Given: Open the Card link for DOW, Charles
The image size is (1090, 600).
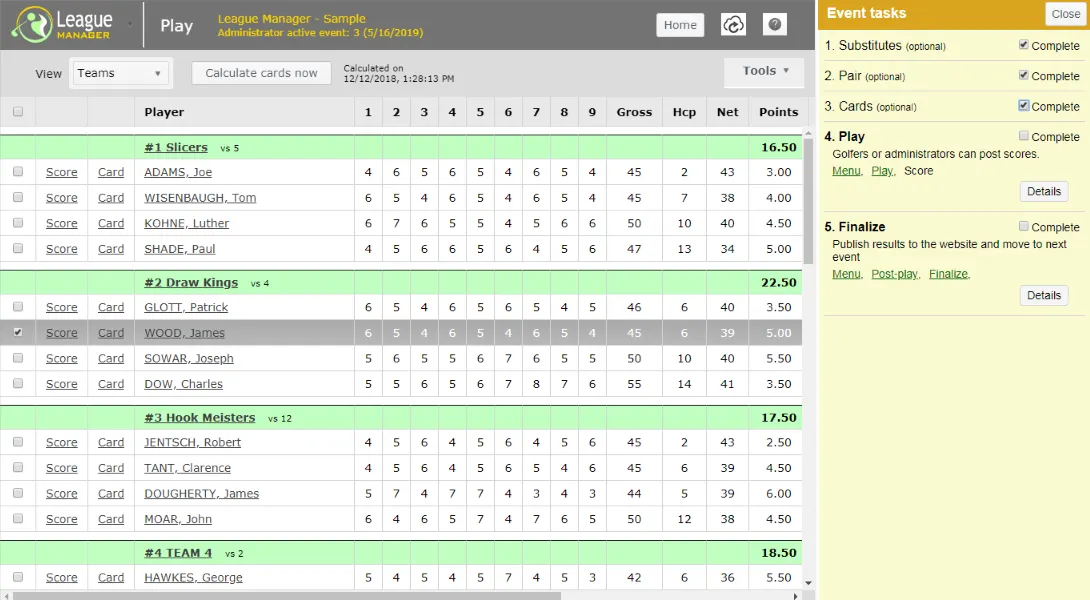Looking at the screenshot, I should 111,384.
